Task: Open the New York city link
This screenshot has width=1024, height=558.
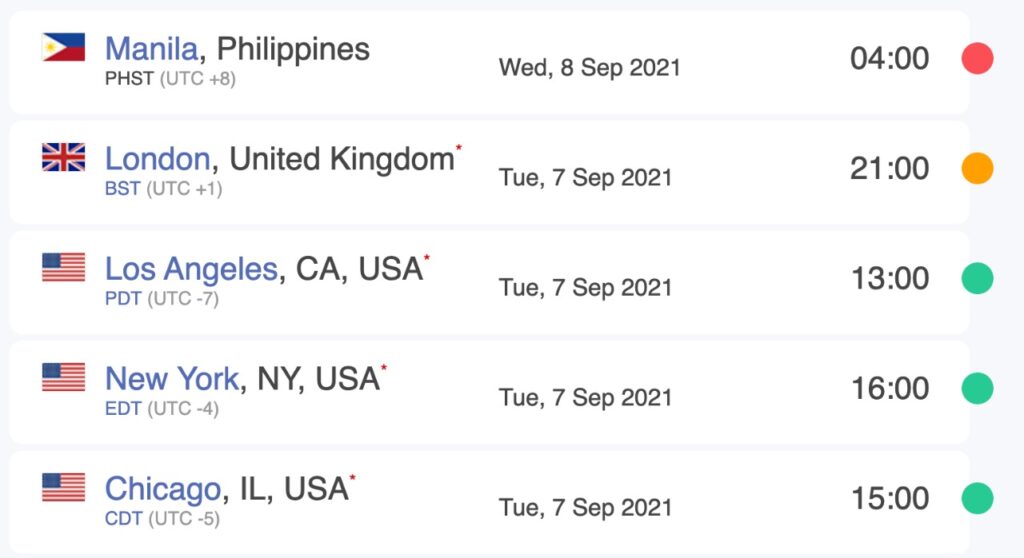Action: (172, 379)
